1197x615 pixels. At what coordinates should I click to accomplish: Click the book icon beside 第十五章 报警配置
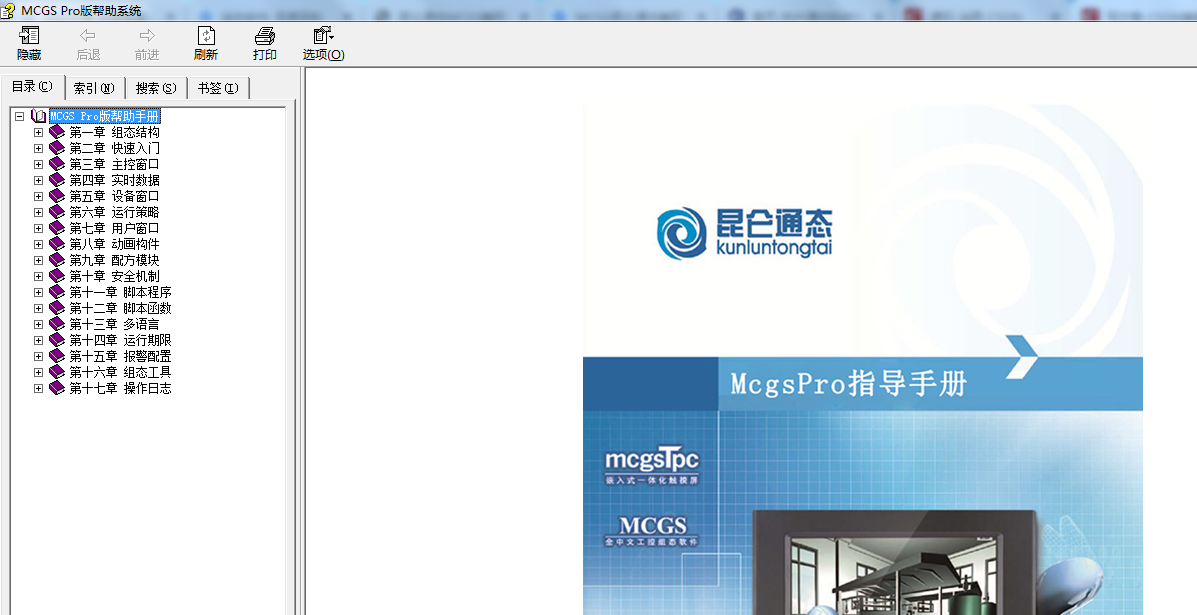56,356
